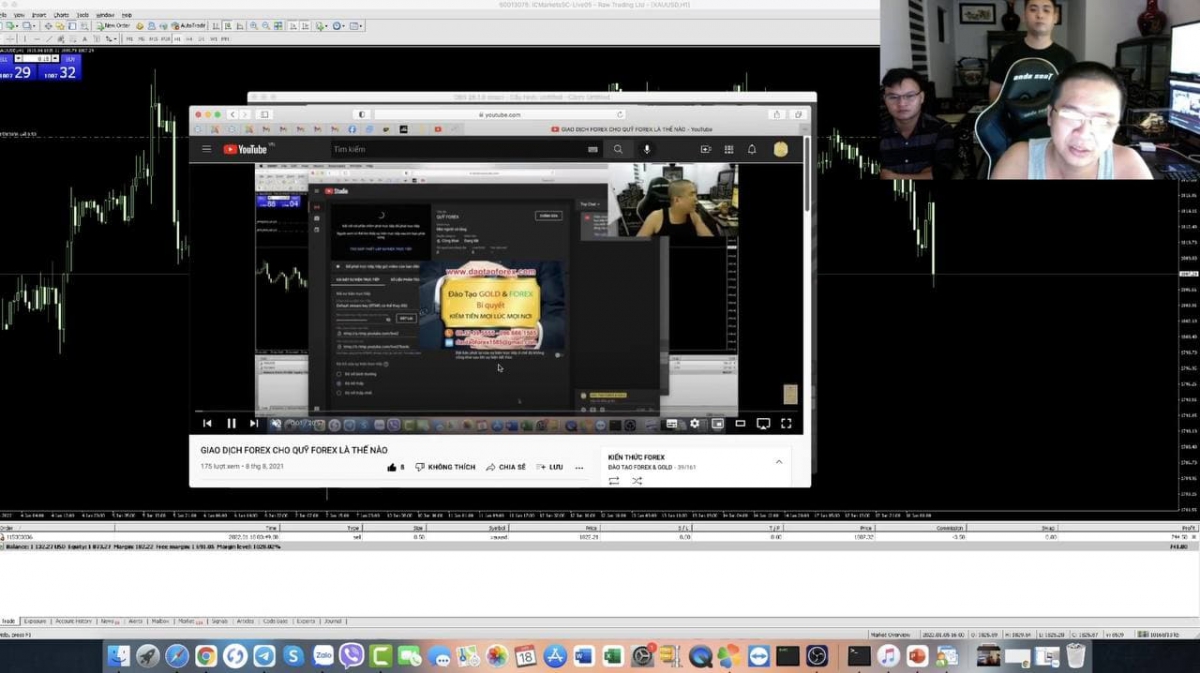The image size is (1200, 673).
Task: Pause the YouTube video
Action: [231, 423]
